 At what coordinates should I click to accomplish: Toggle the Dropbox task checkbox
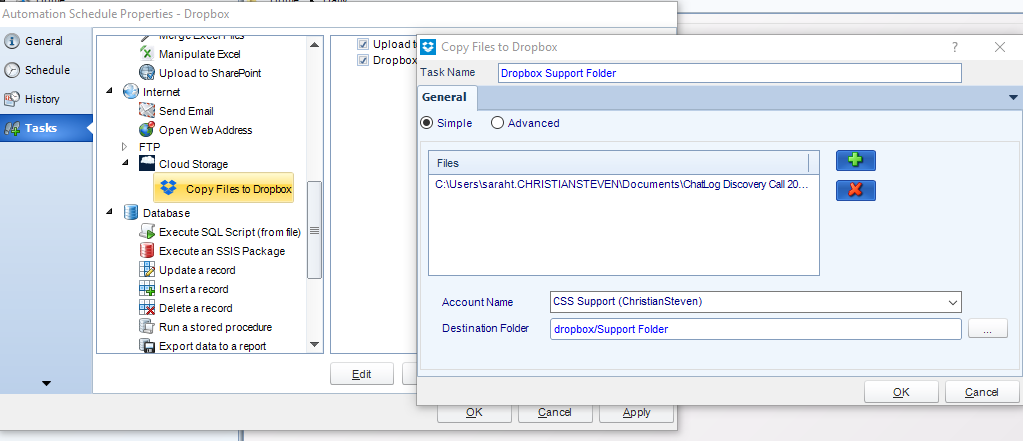363,60
